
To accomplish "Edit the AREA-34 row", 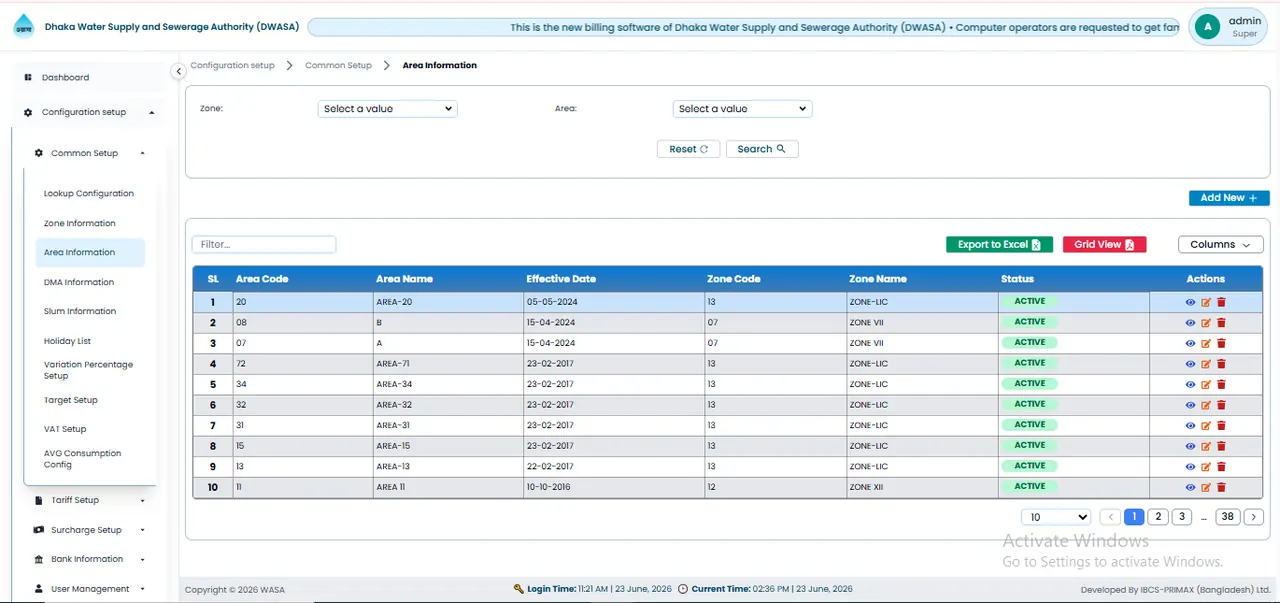I will tap(1206, 384).
